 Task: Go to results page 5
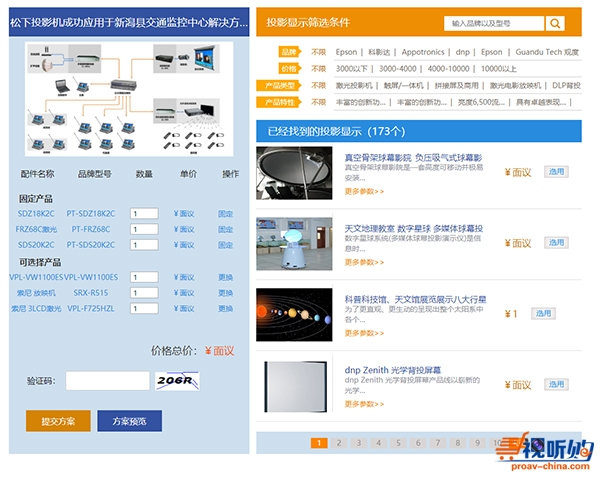click(x=398, y=443)
